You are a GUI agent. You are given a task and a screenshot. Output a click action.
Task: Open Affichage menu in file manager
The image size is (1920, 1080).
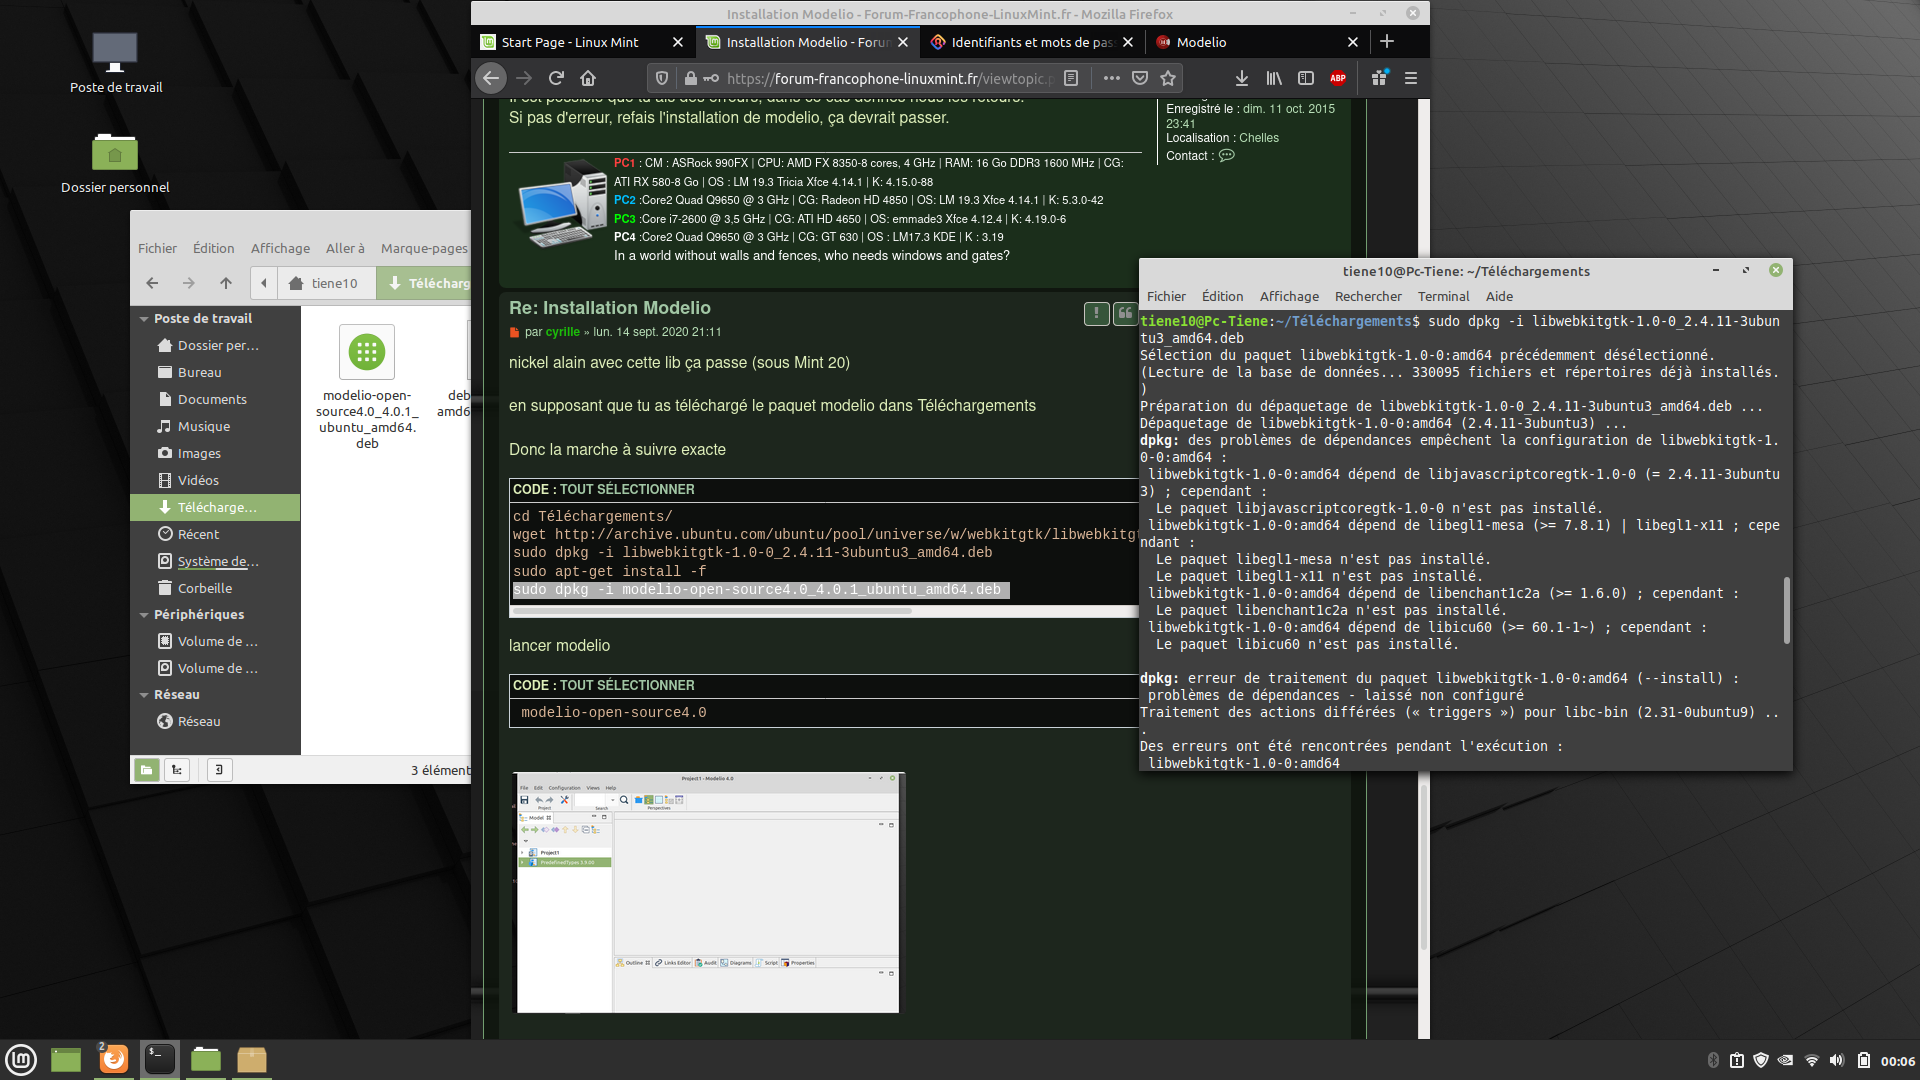280,248
